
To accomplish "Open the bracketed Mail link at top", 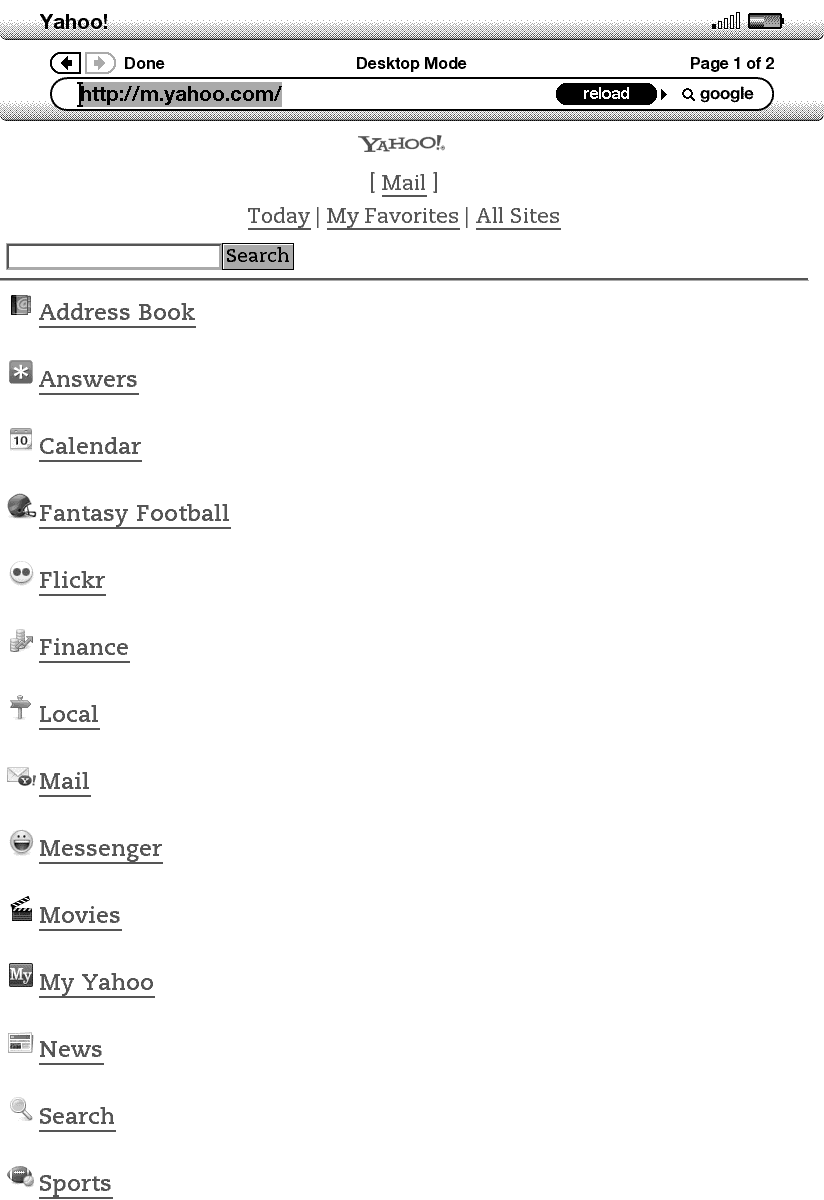I will pos(404,183).
